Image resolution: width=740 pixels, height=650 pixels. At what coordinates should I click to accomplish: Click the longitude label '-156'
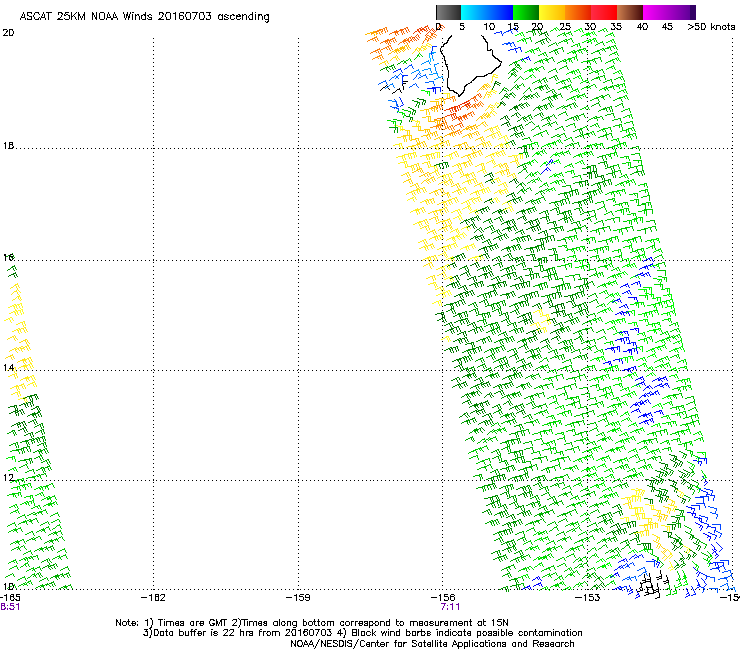coord(443,598)
